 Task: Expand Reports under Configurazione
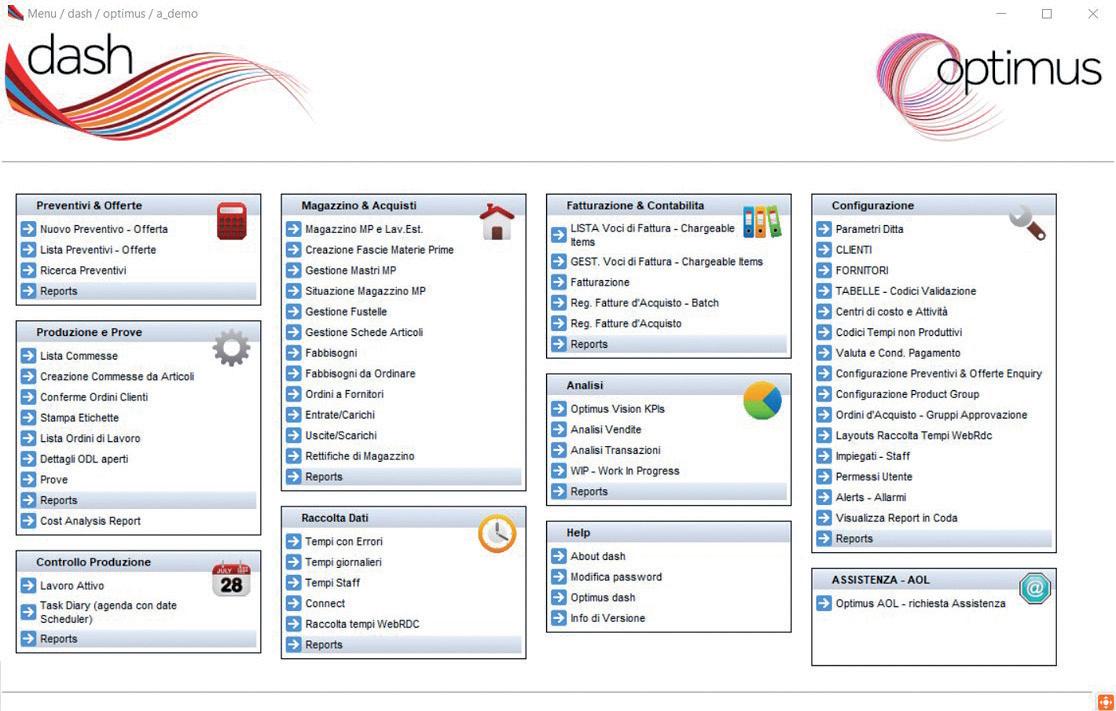click(934, 539)
